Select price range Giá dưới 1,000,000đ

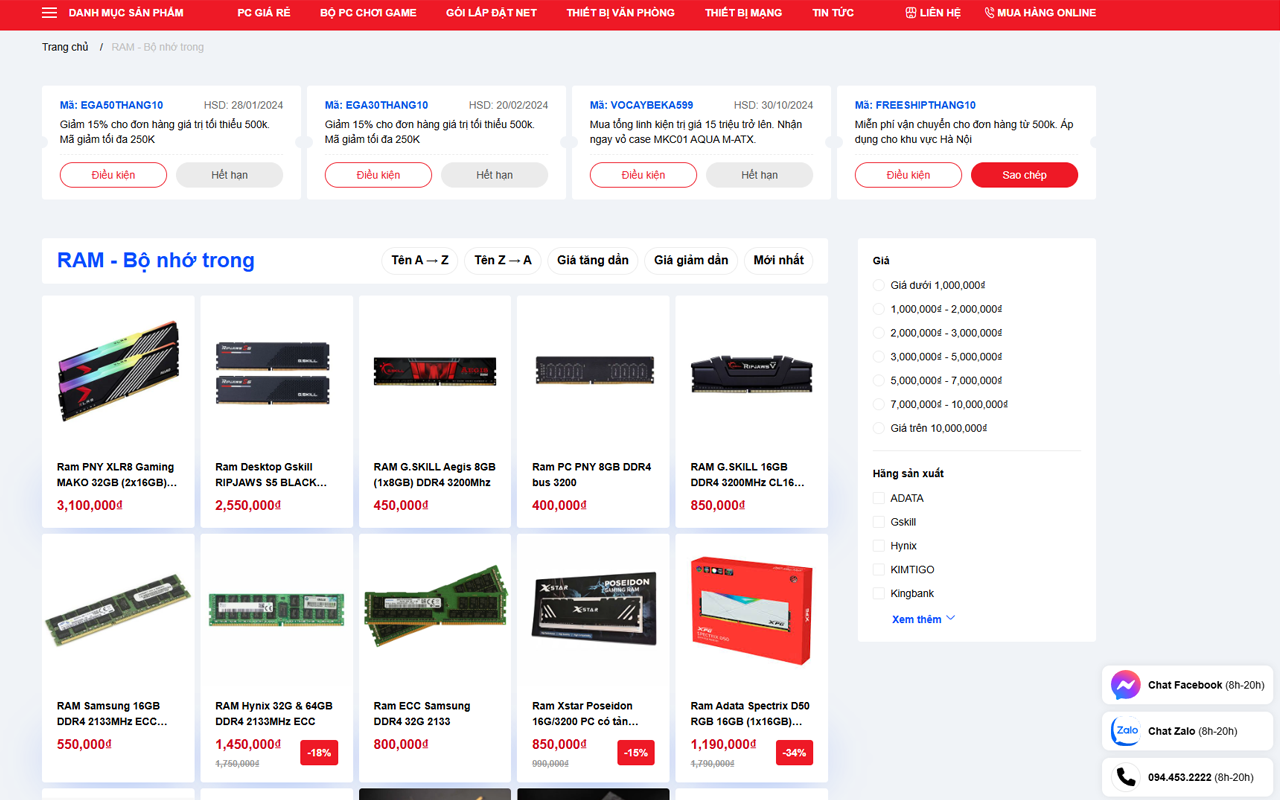tap(879, 285)
